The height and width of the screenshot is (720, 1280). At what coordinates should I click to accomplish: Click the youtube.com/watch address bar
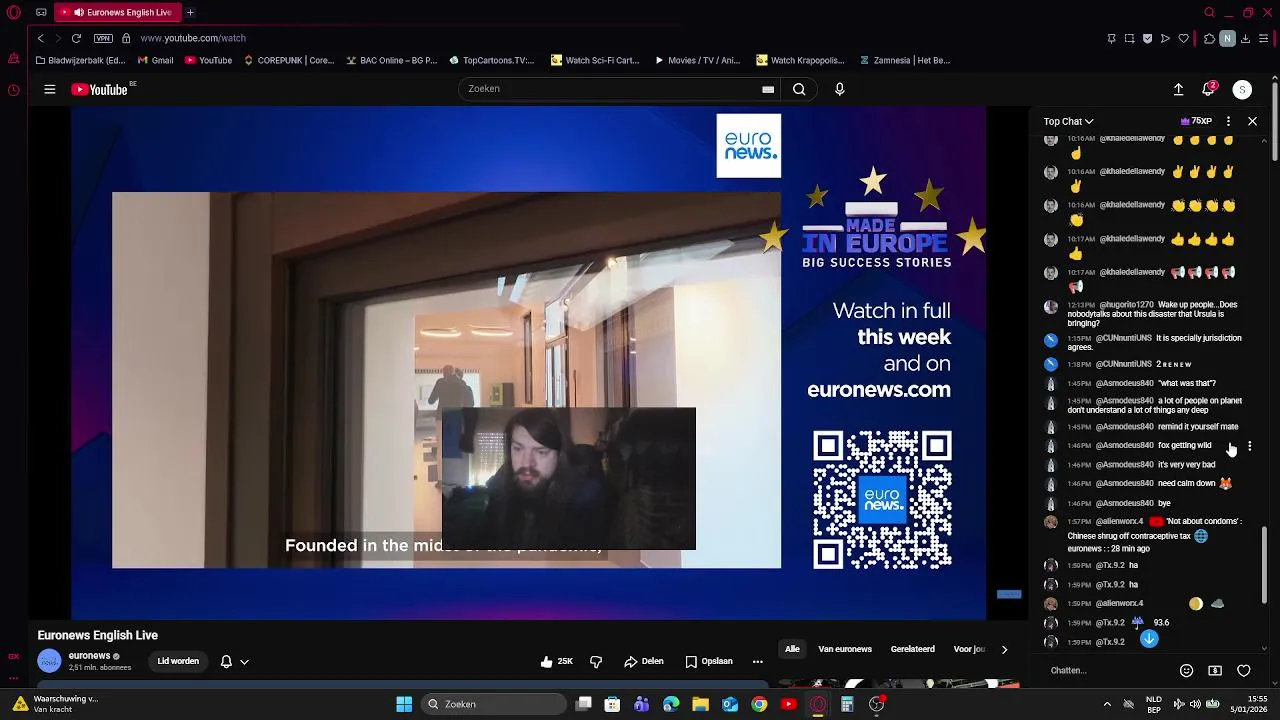pyautogui.click(x=193, y=38)
